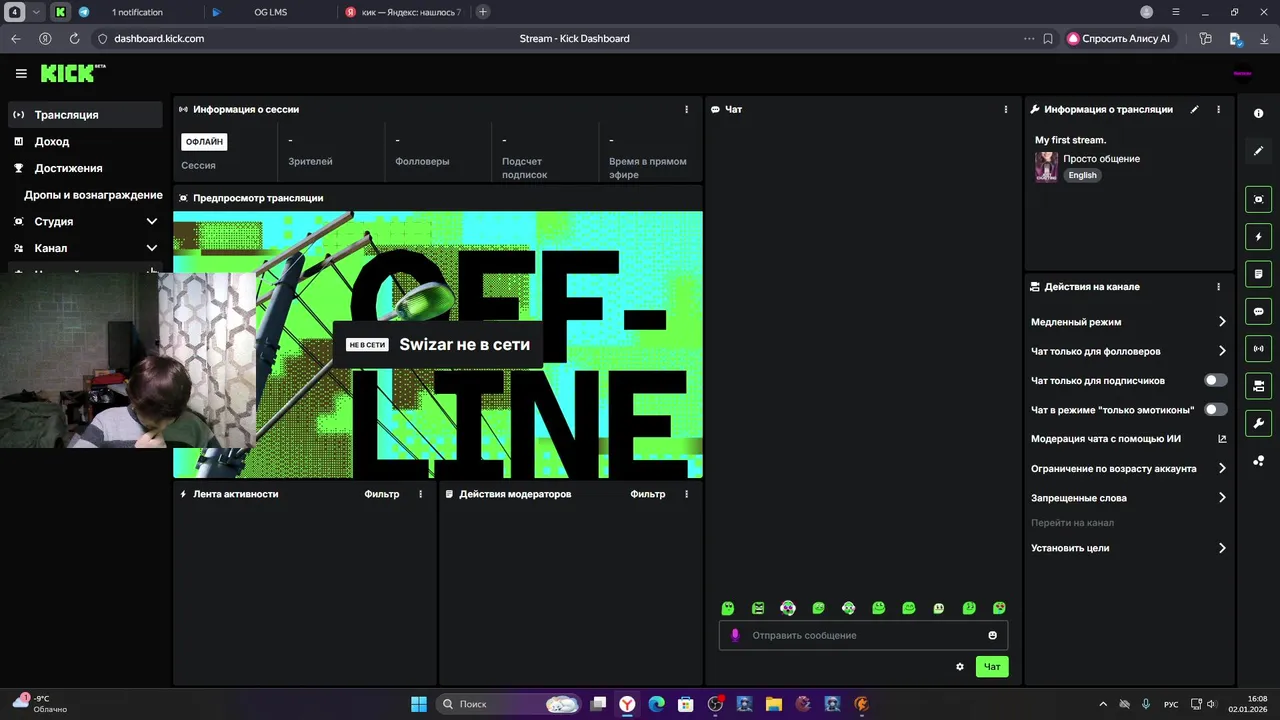Open followers-only chat options chevron

click(x=1222, y=351)
